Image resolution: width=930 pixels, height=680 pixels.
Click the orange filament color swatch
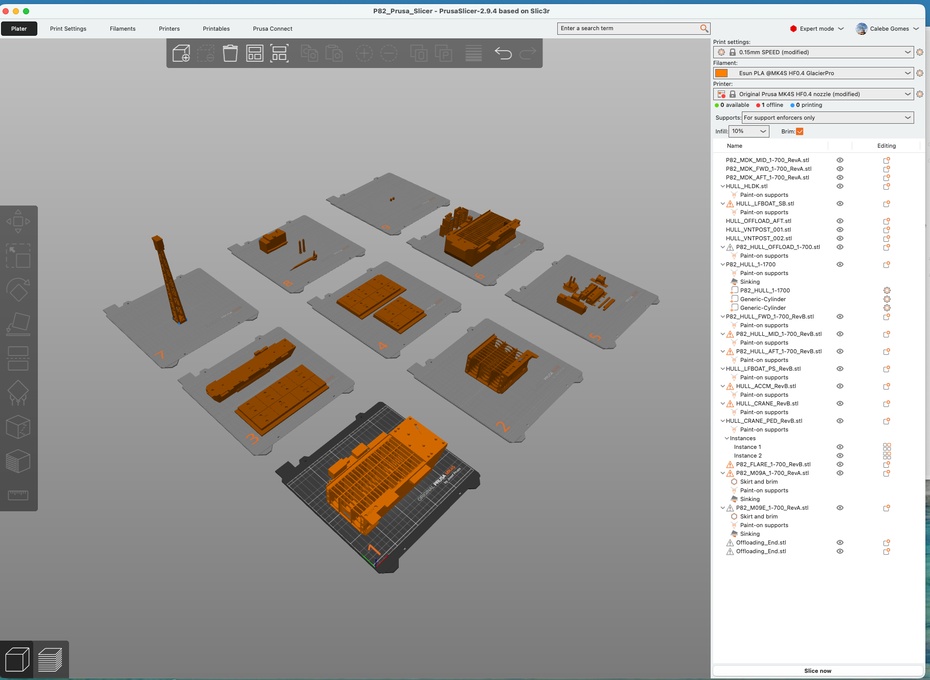721,73
